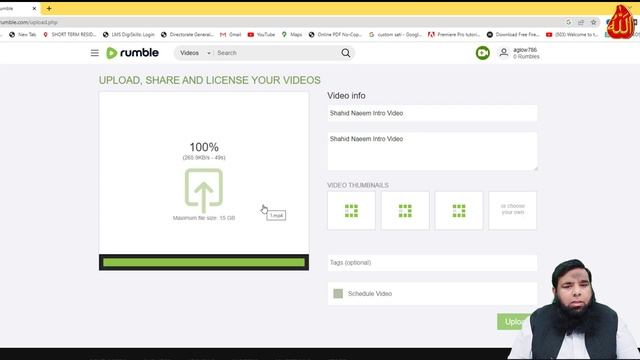Close the current browser tab
This screenshot has width=640, height=360.
tap(34, 8)
